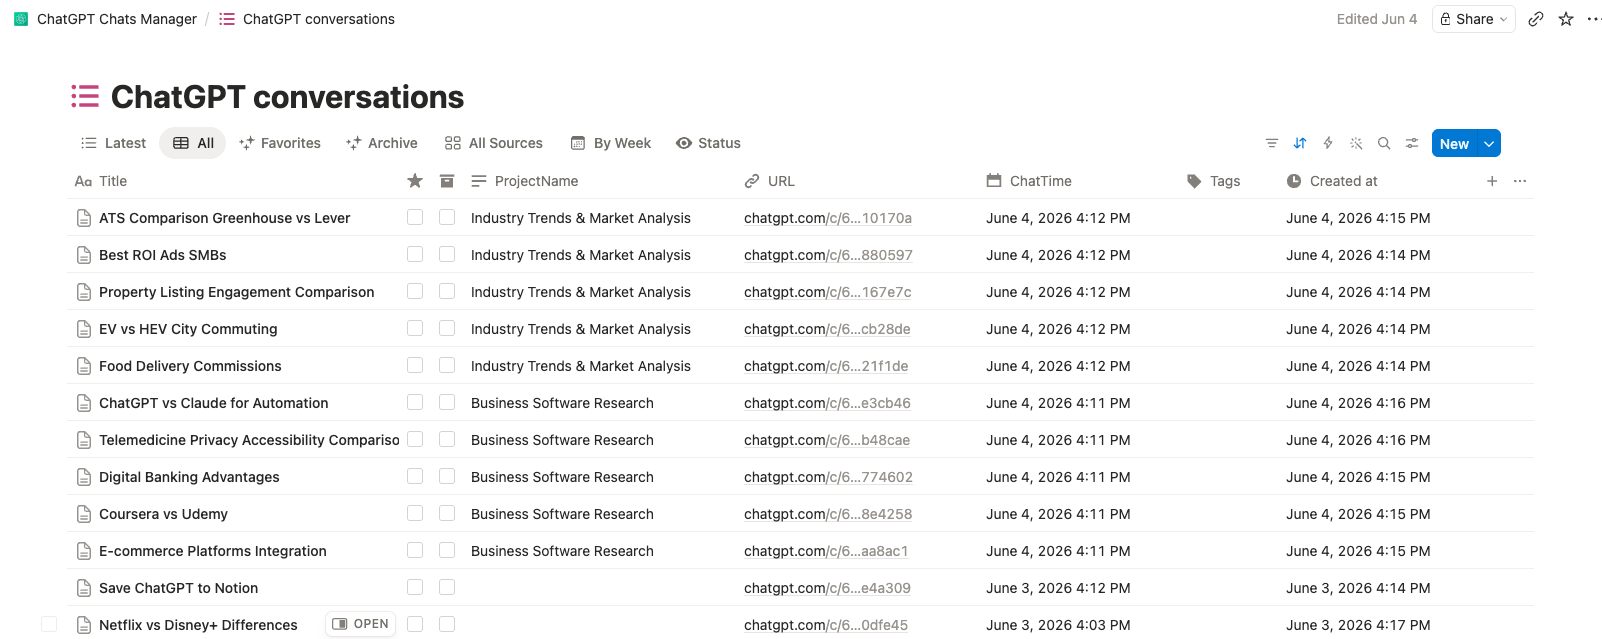Select the Netflix vs Disney+ row checkbox
Viewport: 1602px width, 639px height.
[49, 624]
